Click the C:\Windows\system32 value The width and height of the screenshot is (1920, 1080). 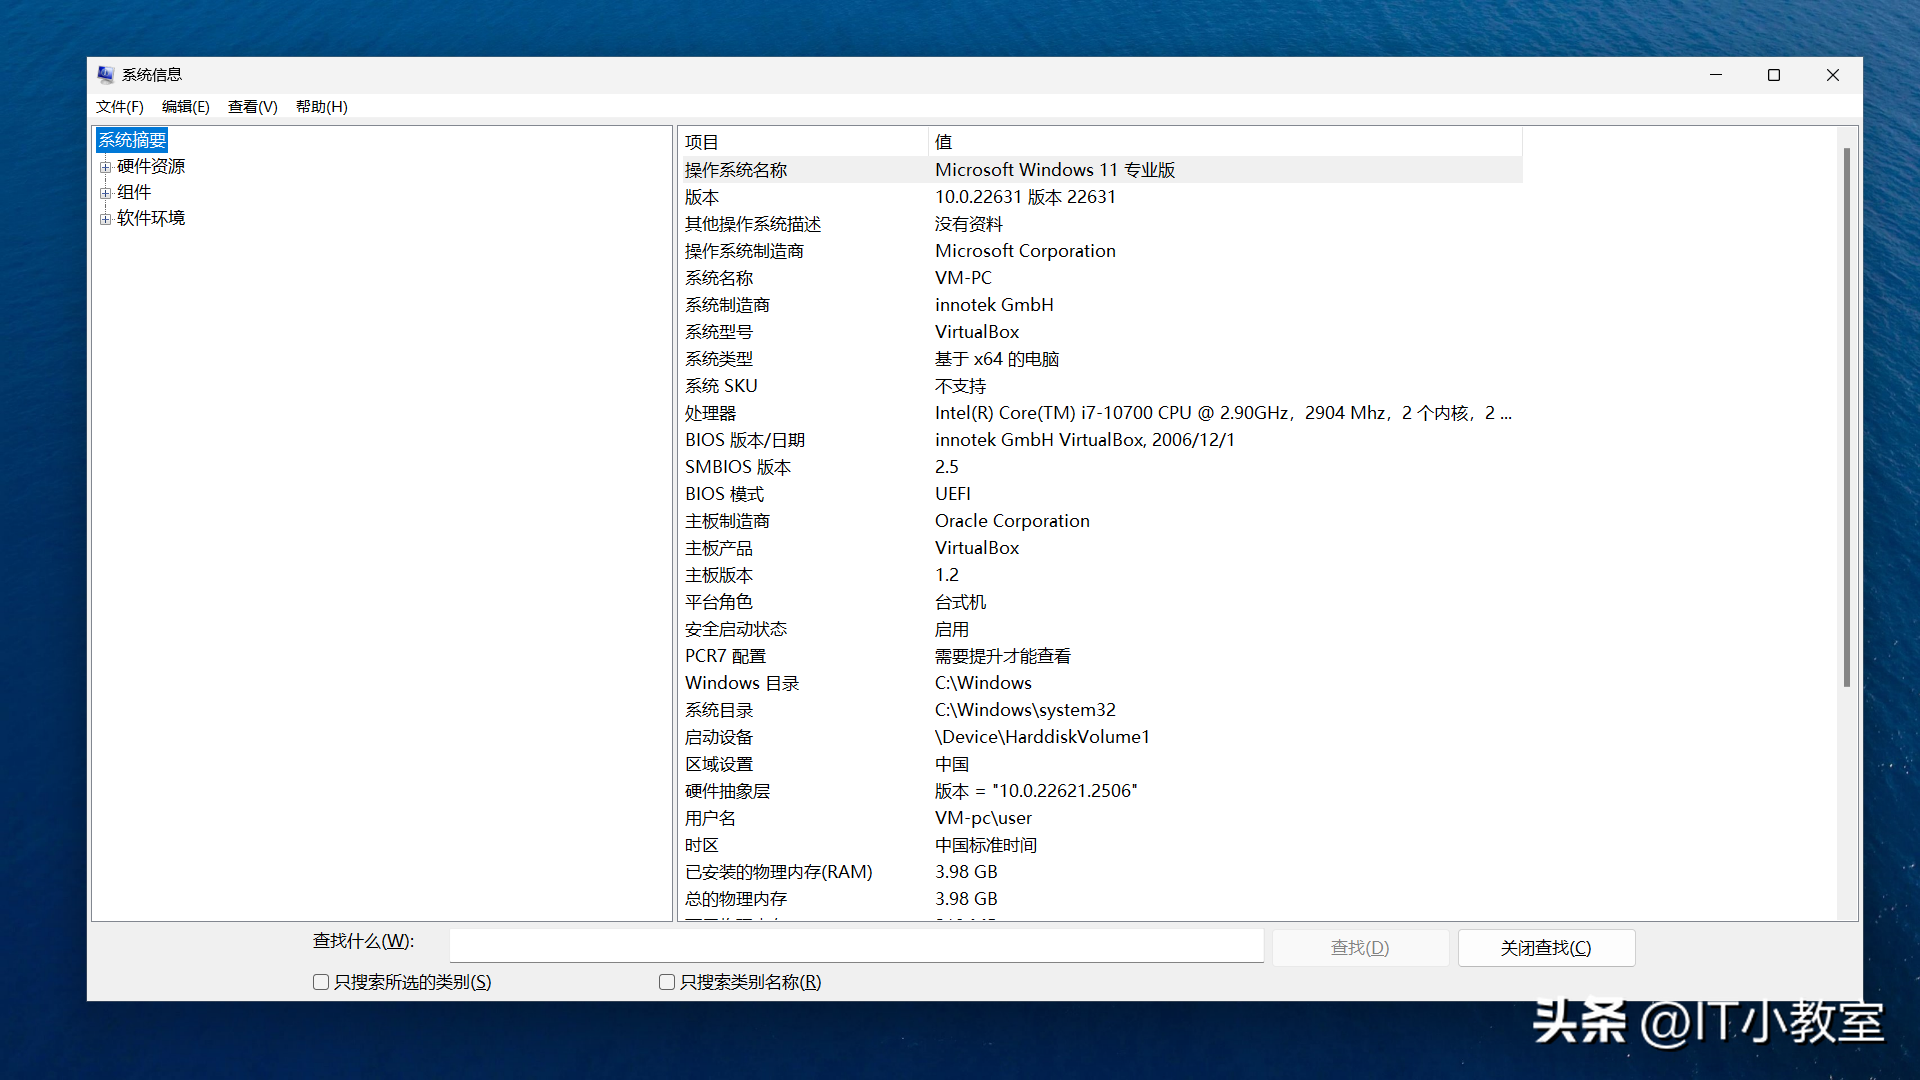click(1025, 710)
